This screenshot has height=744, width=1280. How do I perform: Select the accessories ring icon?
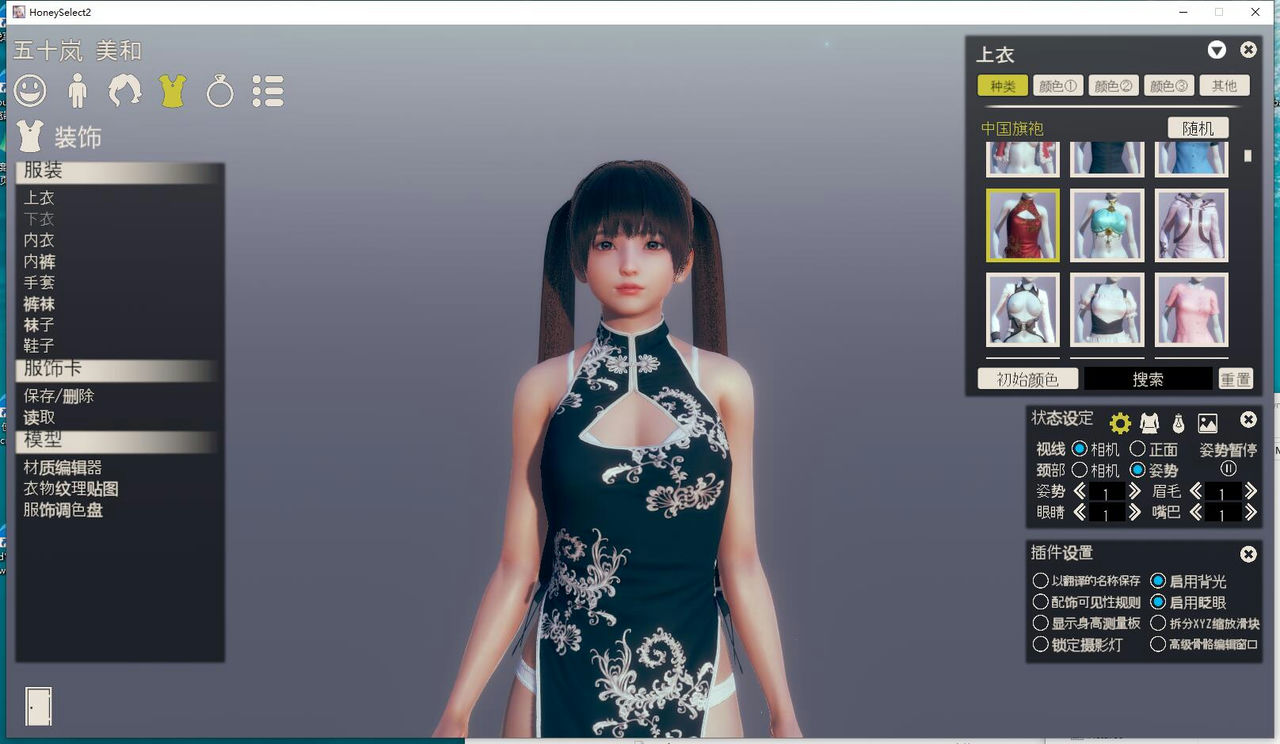coord(218,92)
